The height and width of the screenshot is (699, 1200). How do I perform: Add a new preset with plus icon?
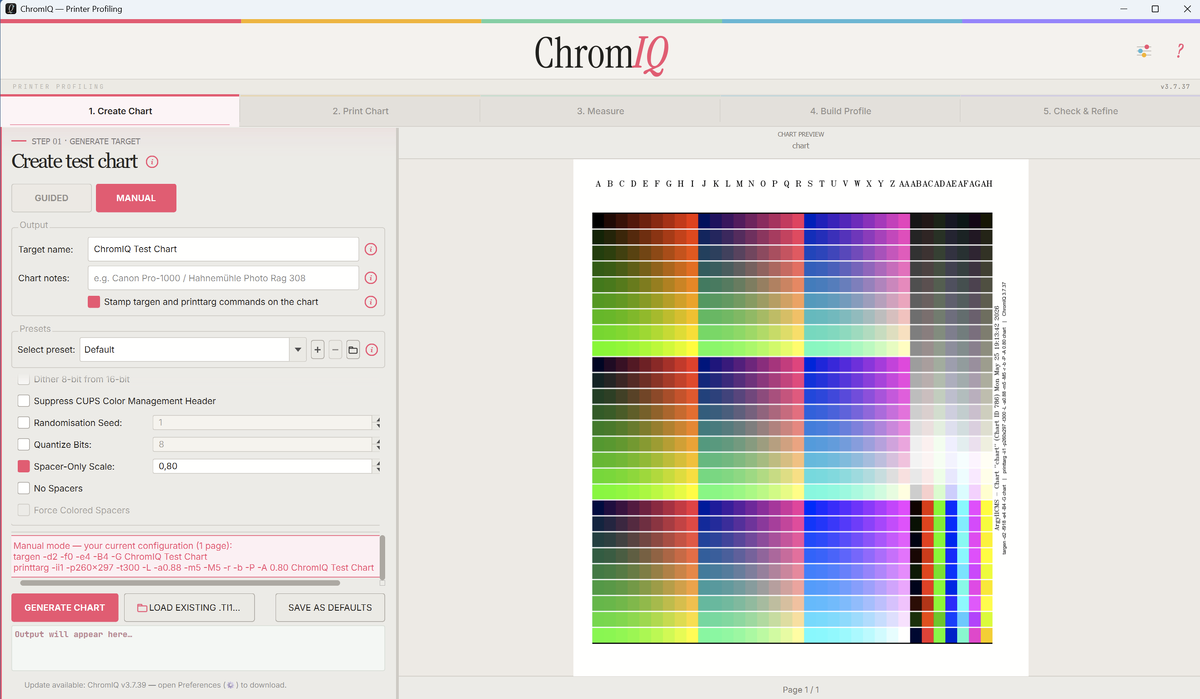[317, 350]
